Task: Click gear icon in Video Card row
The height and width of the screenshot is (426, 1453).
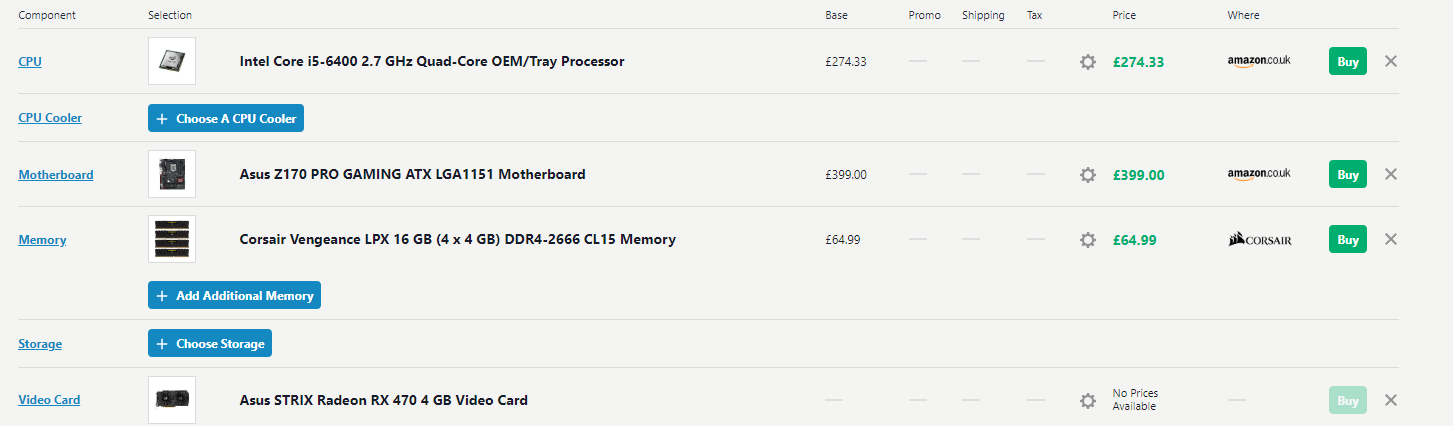Action: [x=1088, y=401]
